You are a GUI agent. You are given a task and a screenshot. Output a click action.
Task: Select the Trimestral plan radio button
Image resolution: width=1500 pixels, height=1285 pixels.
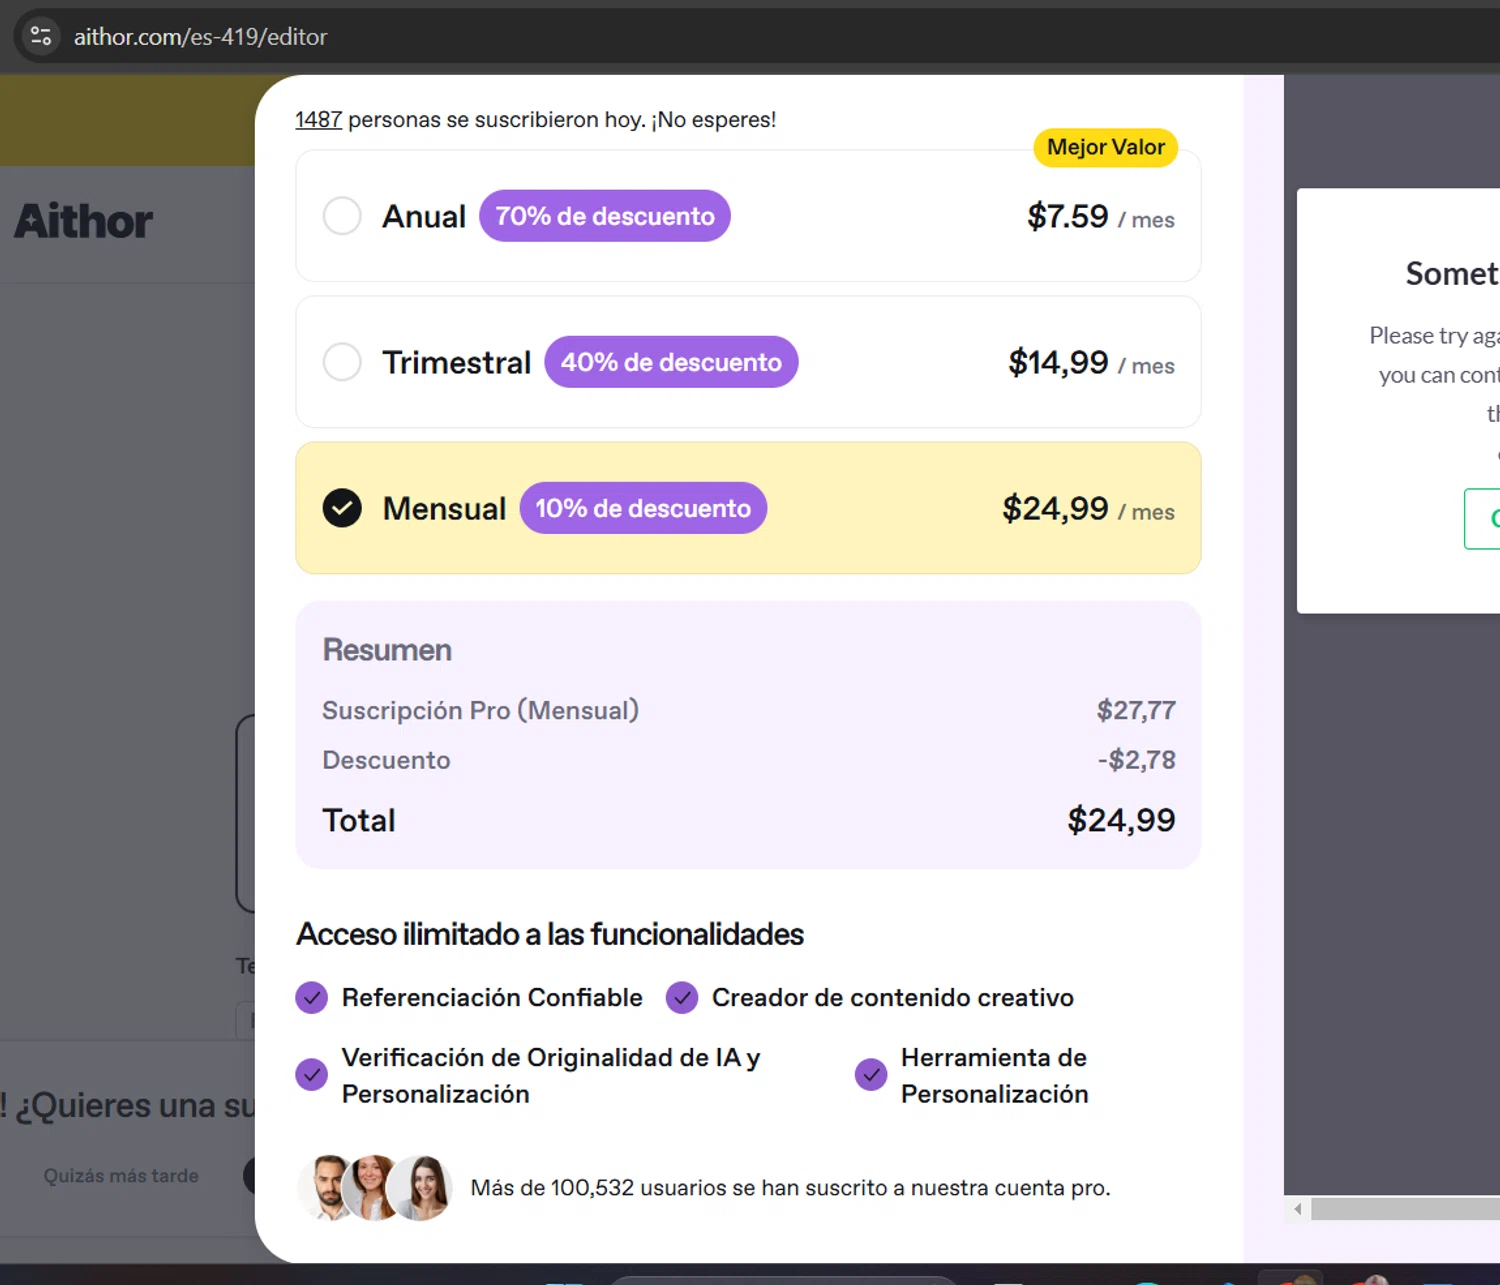342,362
